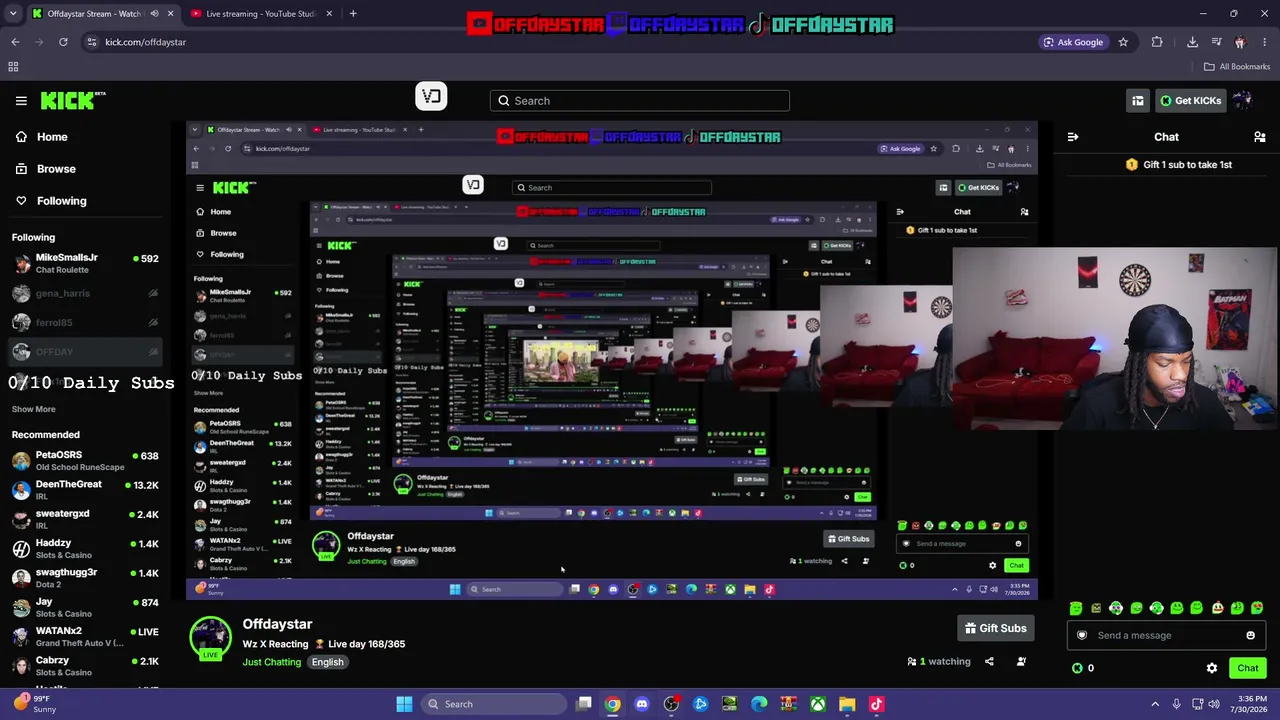This screenshot has height=720, width=1280.
Task: Open Cabrzy recommended channel
Action: click(x=85, y=666)
